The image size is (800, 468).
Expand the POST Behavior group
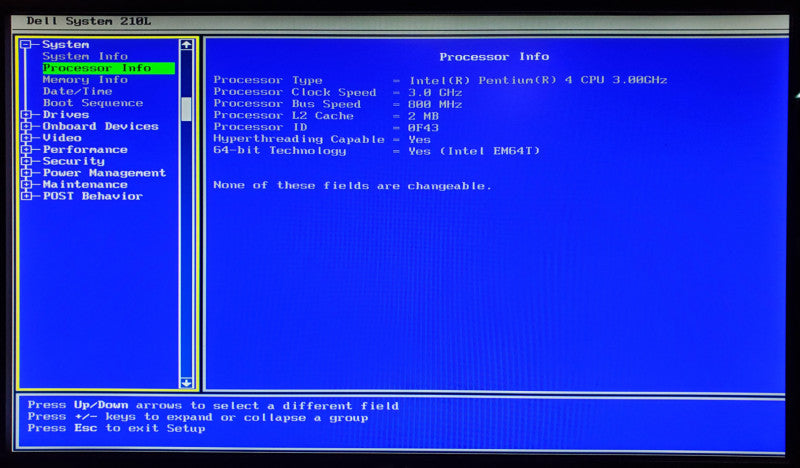click(27, 196)
